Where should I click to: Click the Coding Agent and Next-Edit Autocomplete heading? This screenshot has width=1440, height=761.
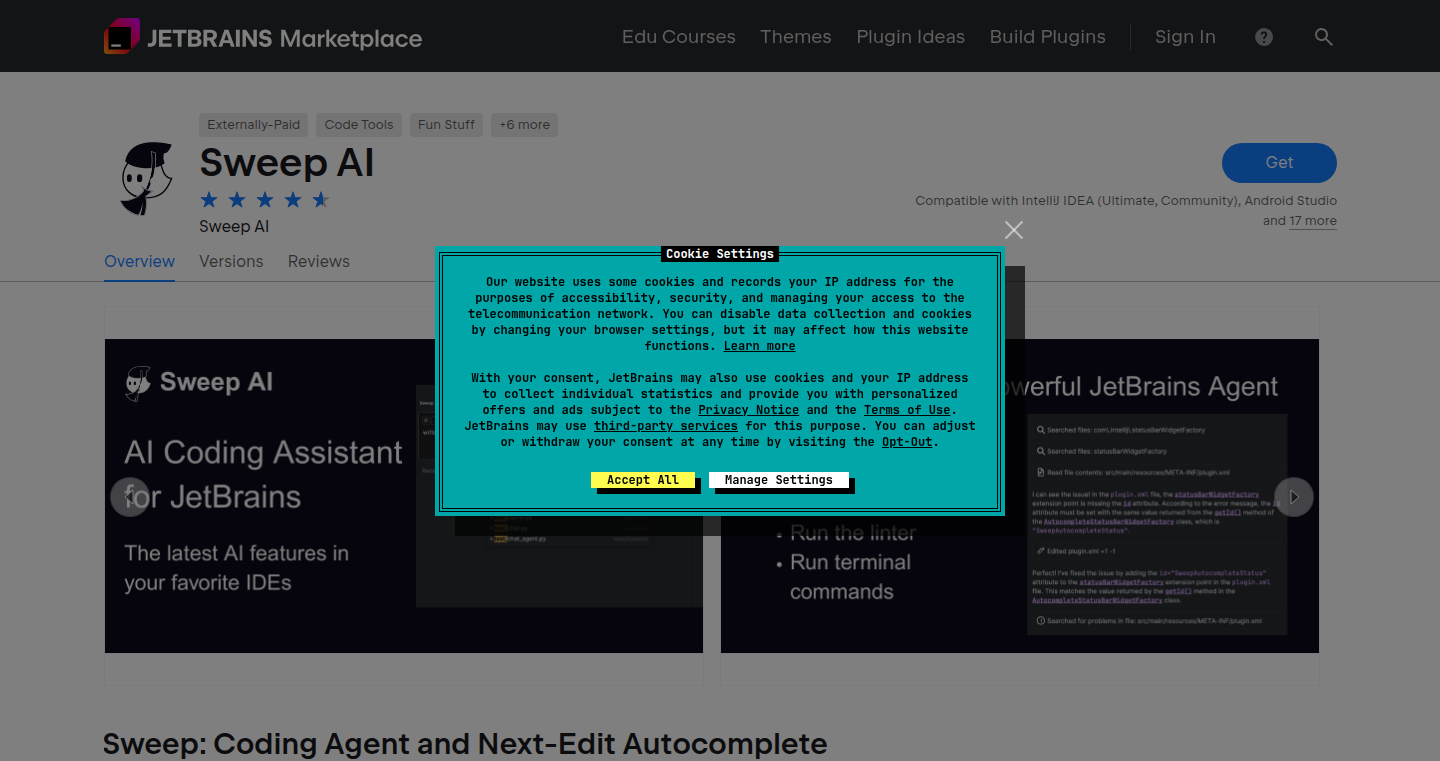point(465,744)
